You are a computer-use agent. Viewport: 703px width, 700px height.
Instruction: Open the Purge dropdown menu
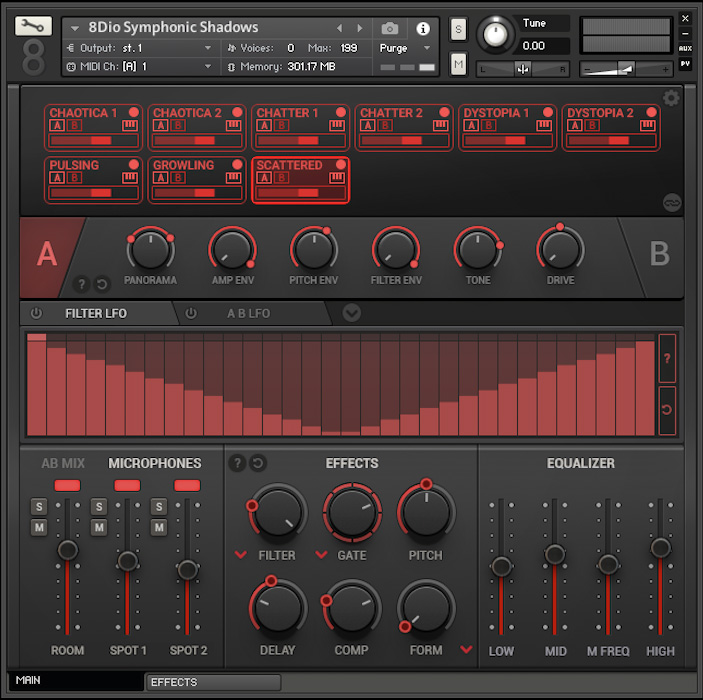[405, 48]
